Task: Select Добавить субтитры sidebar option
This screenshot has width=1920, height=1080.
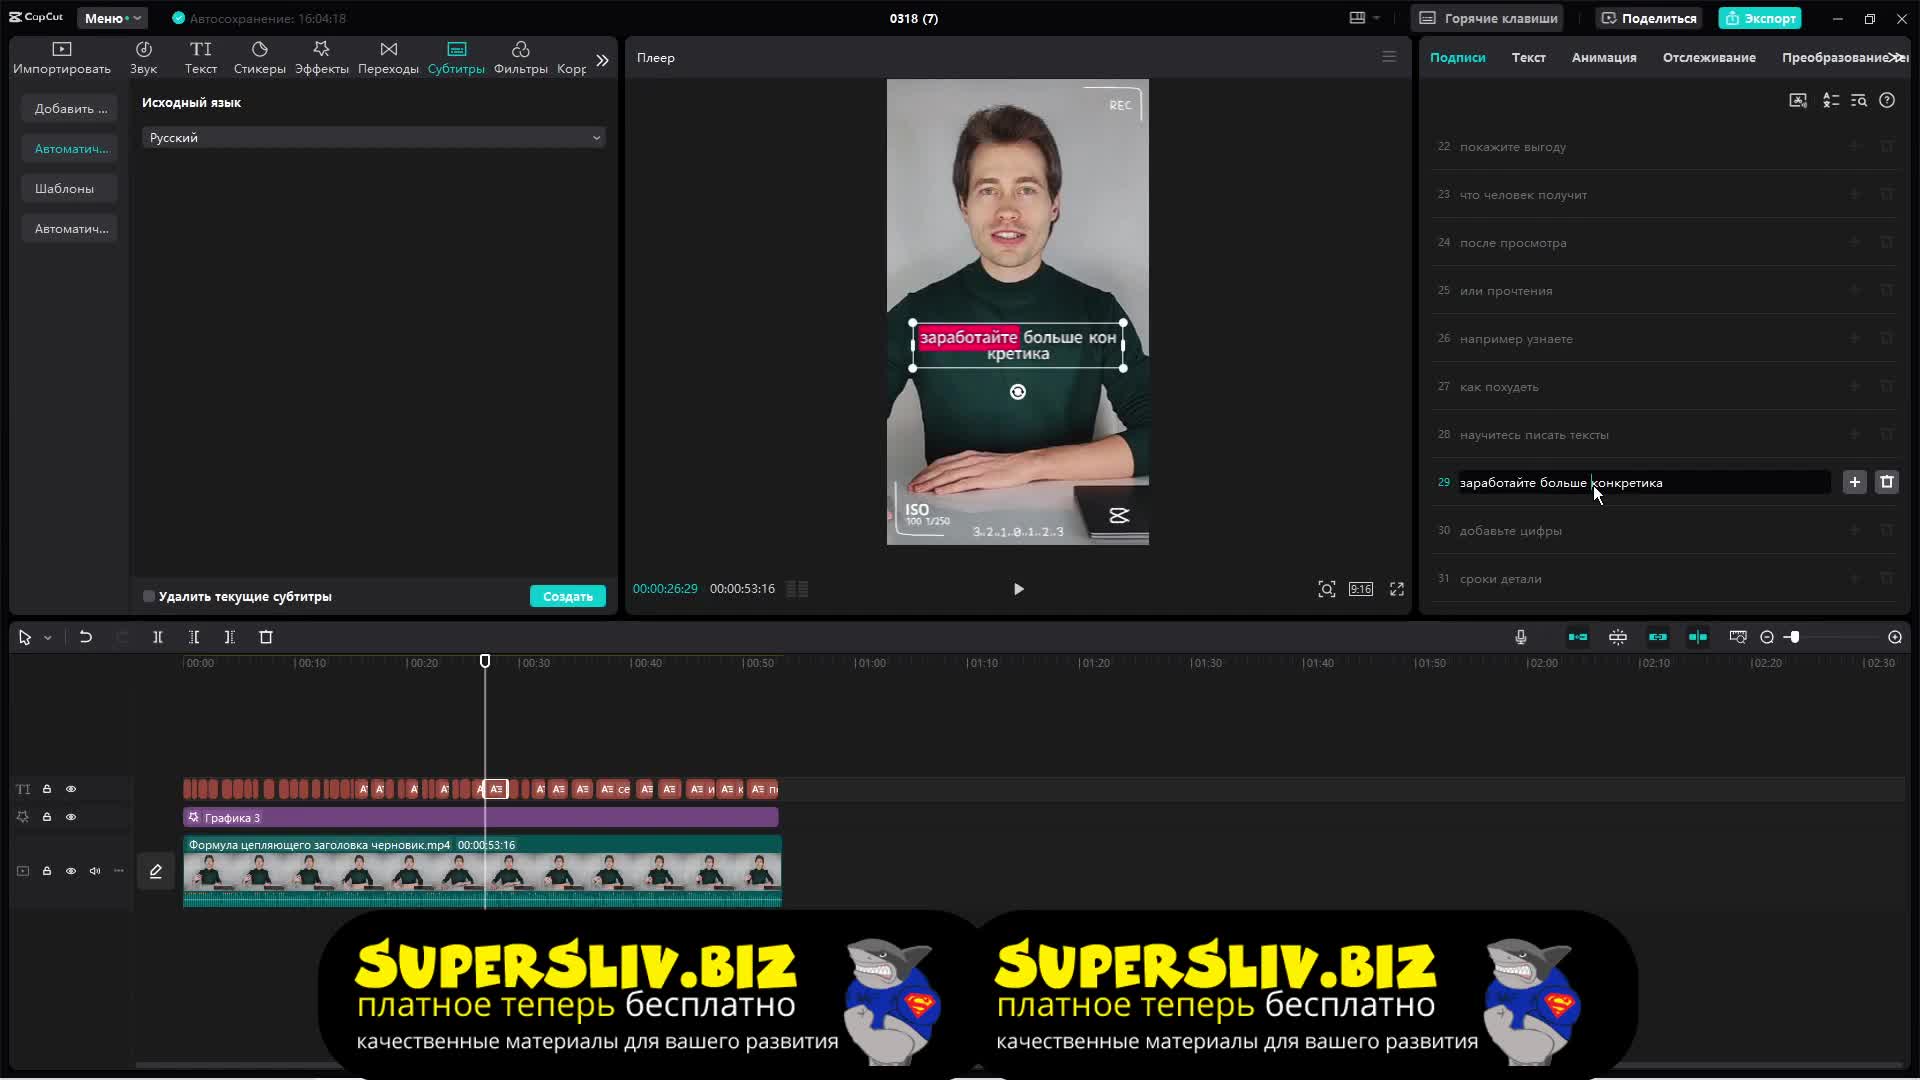Action: 70,109
